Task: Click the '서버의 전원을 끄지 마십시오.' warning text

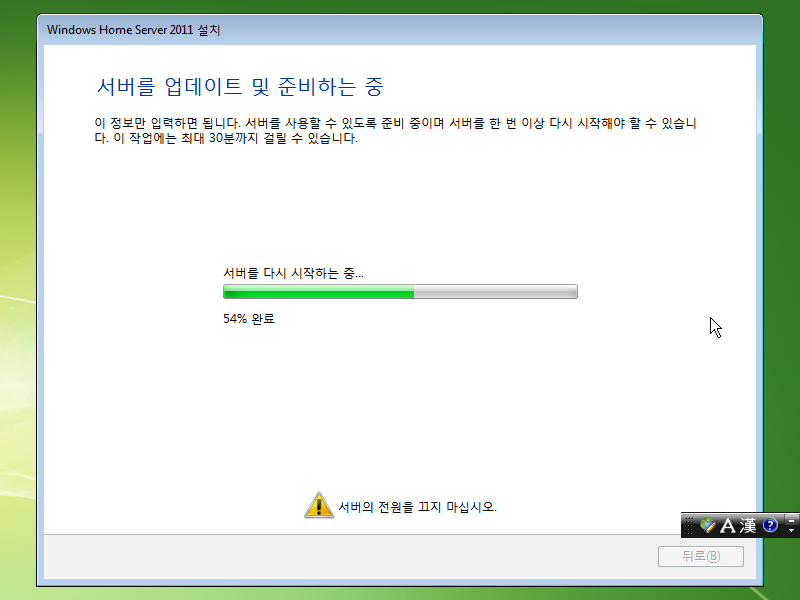Action: coord(417,507)
